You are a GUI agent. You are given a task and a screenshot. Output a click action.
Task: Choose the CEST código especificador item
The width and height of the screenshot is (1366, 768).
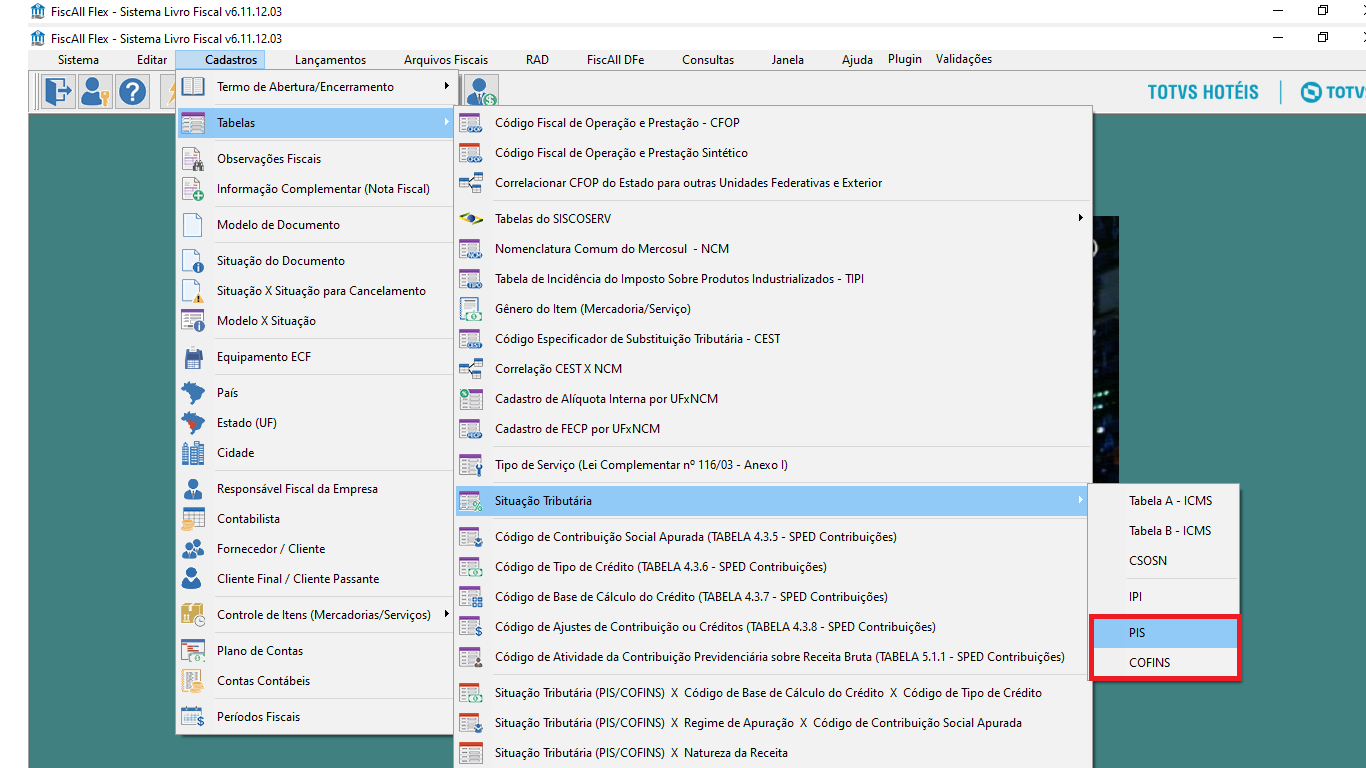pos(772,339)
